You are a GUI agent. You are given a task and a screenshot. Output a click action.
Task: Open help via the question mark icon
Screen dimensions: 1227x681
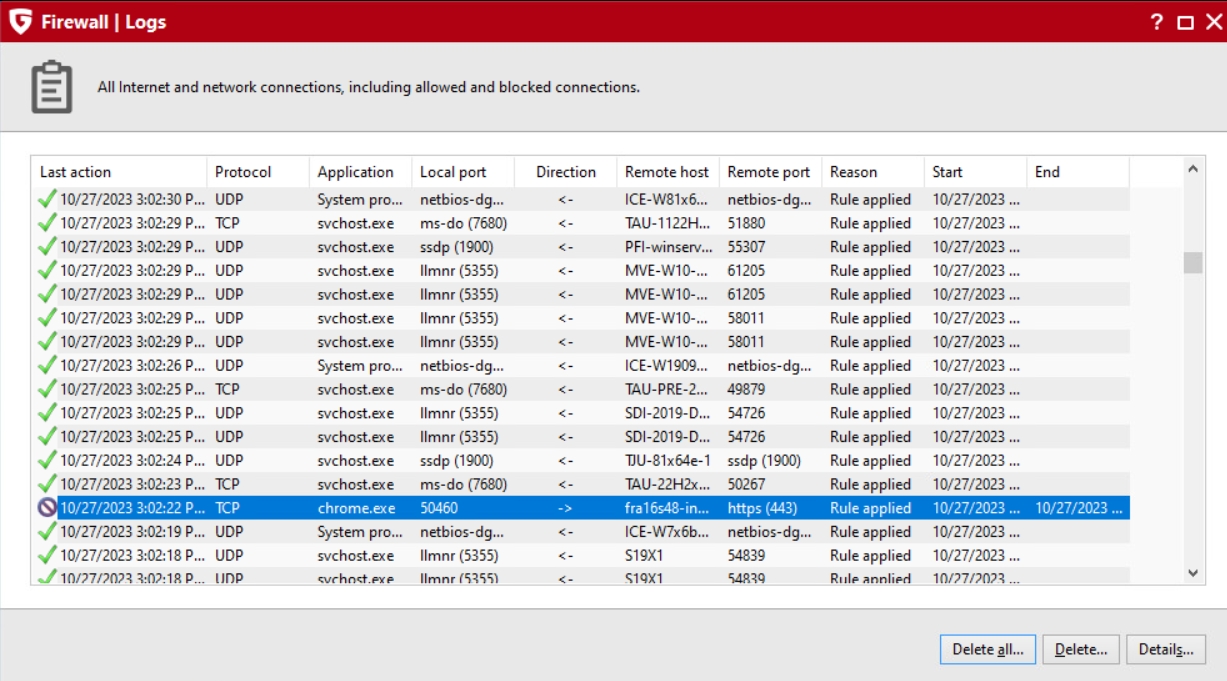[1157, 22]
